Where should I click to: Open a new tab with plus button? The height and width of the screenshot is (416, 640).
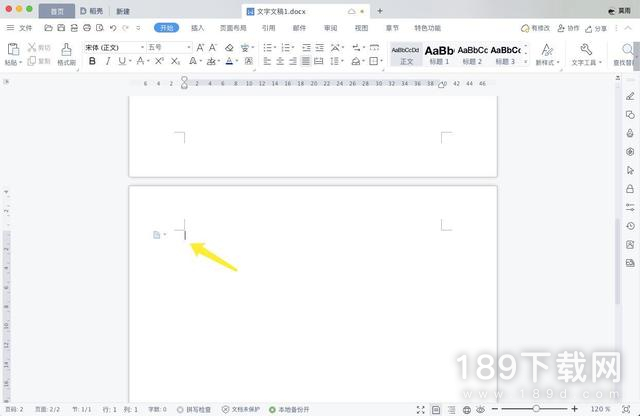pyautogui.click(x=380, y=10)
